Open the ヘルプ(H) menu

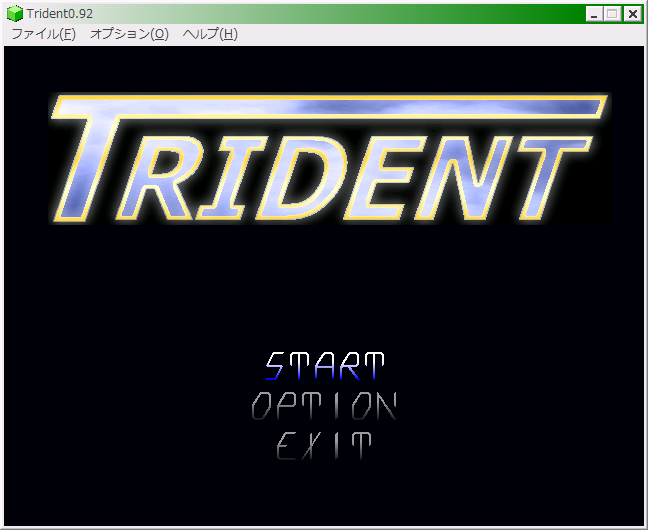(x=210, y=34)
